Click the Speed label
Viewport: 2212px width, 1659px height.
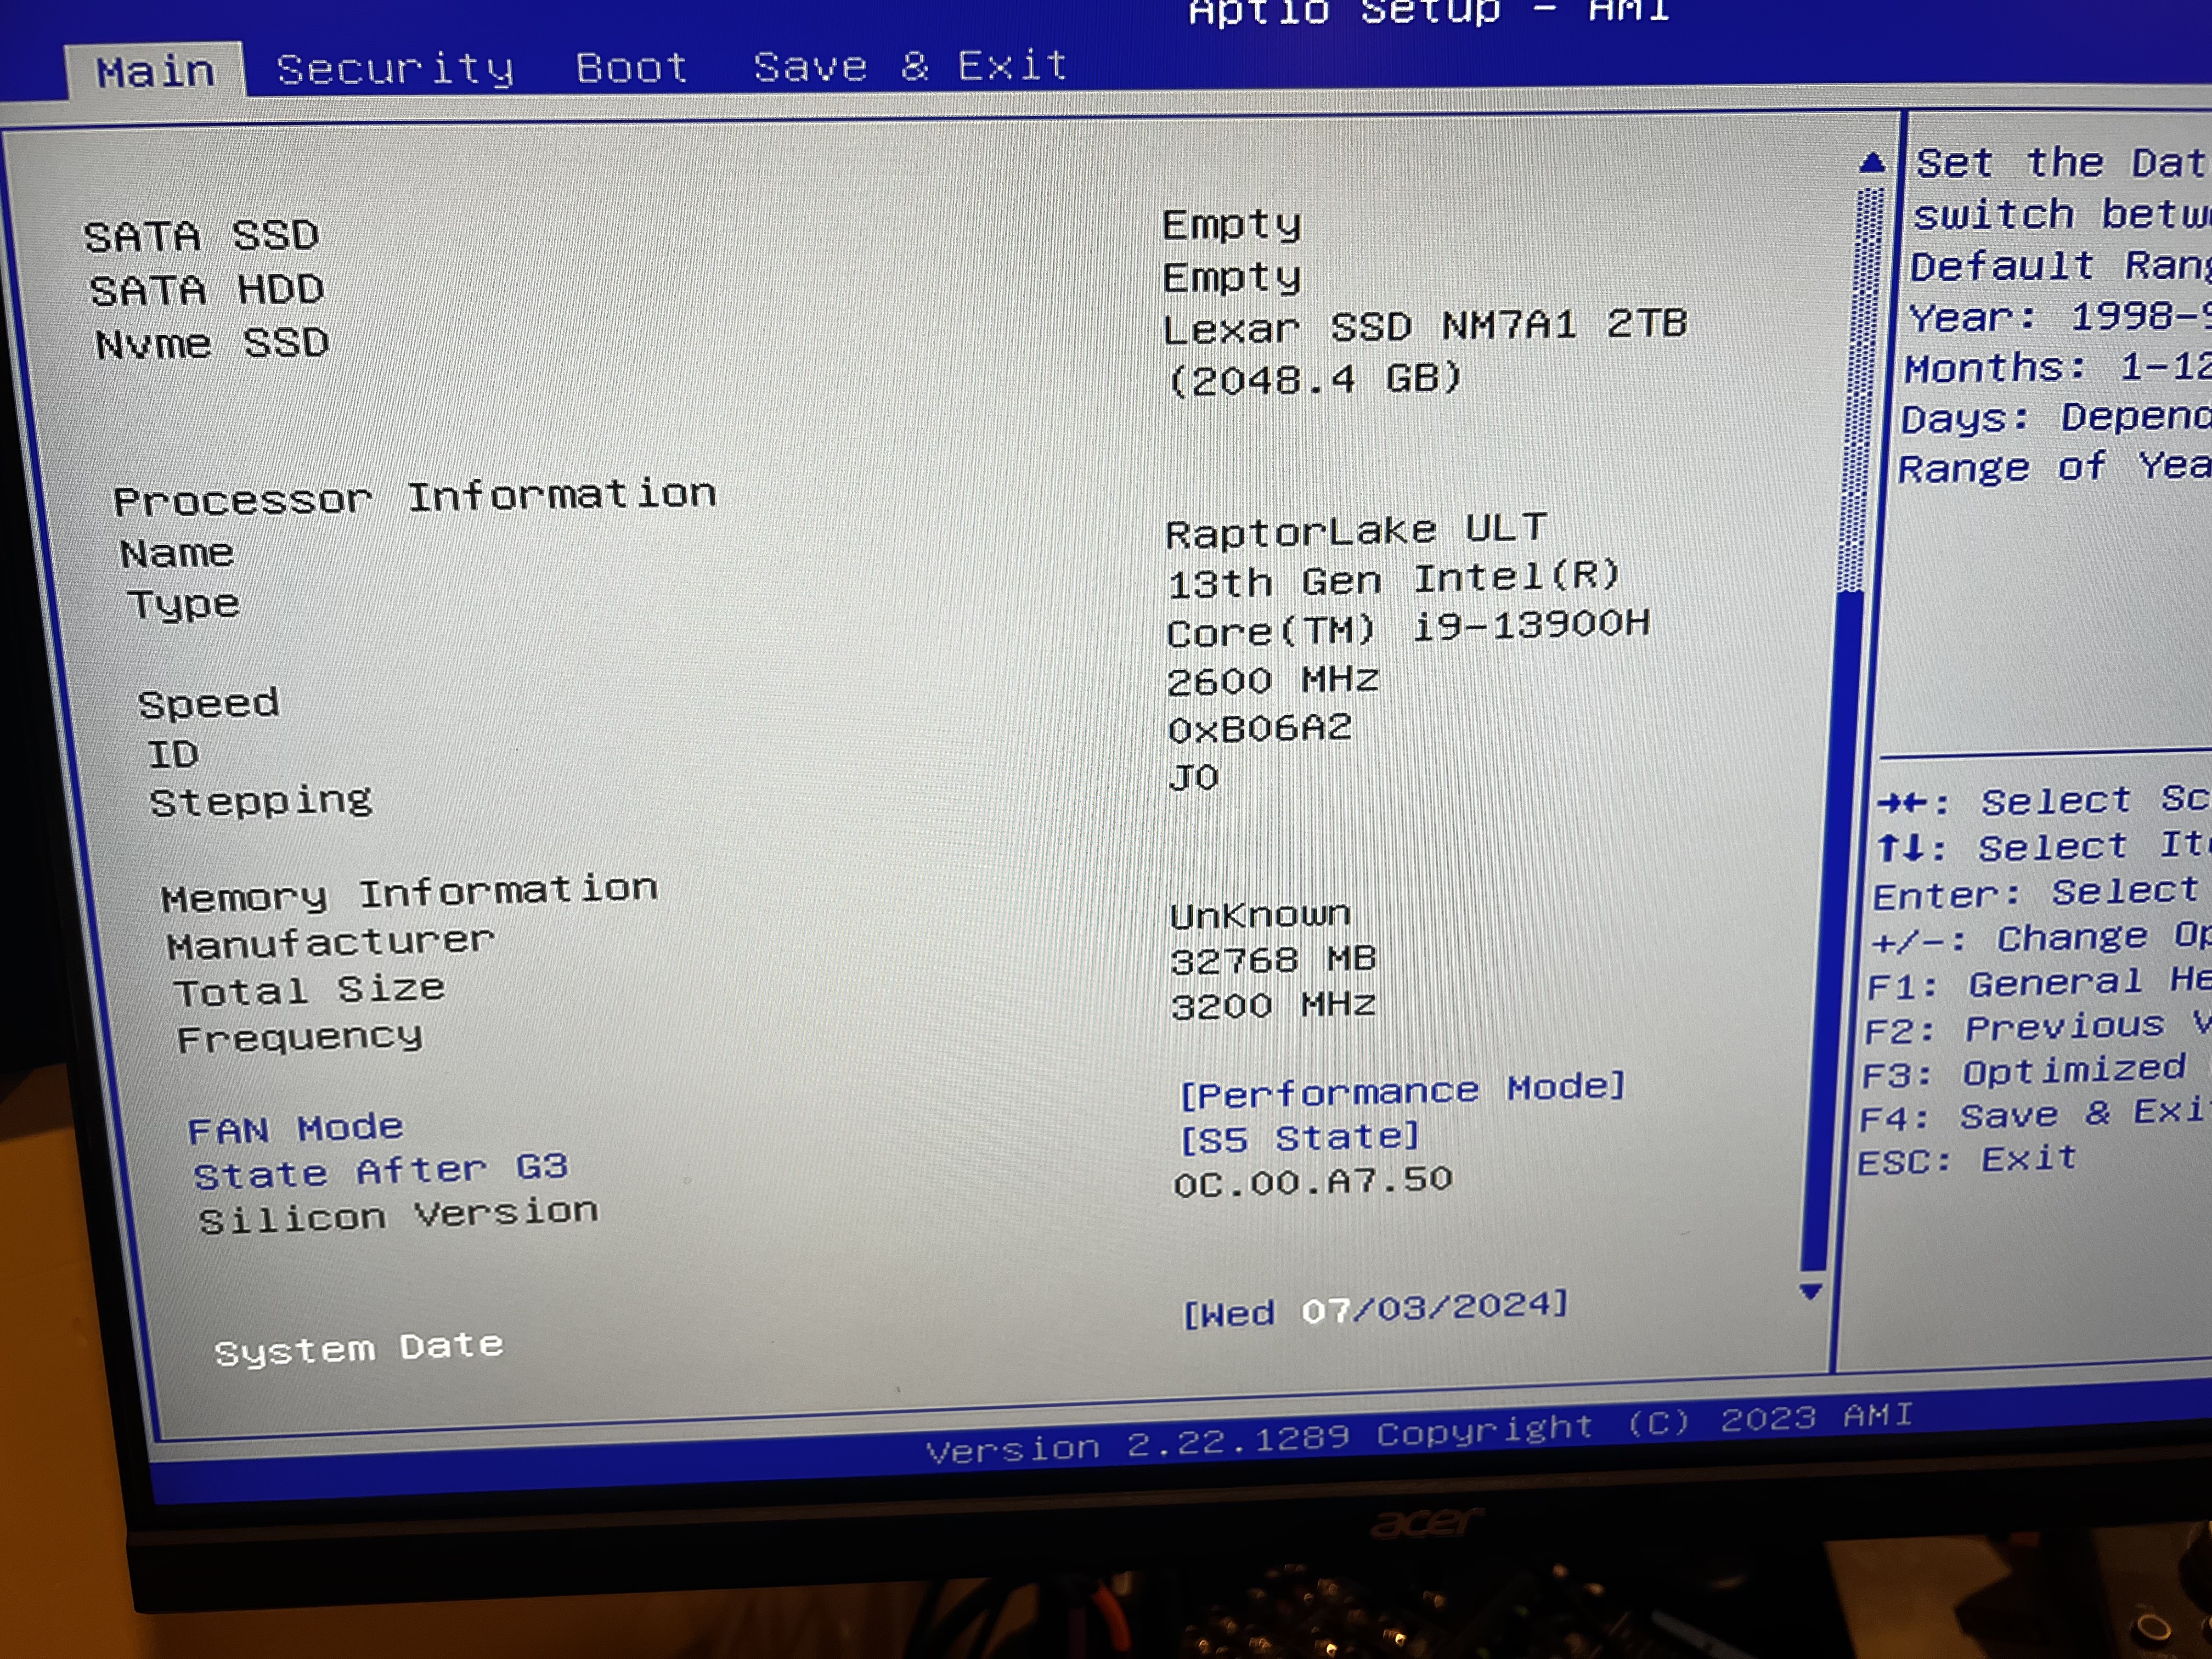(x=208, y=704)
